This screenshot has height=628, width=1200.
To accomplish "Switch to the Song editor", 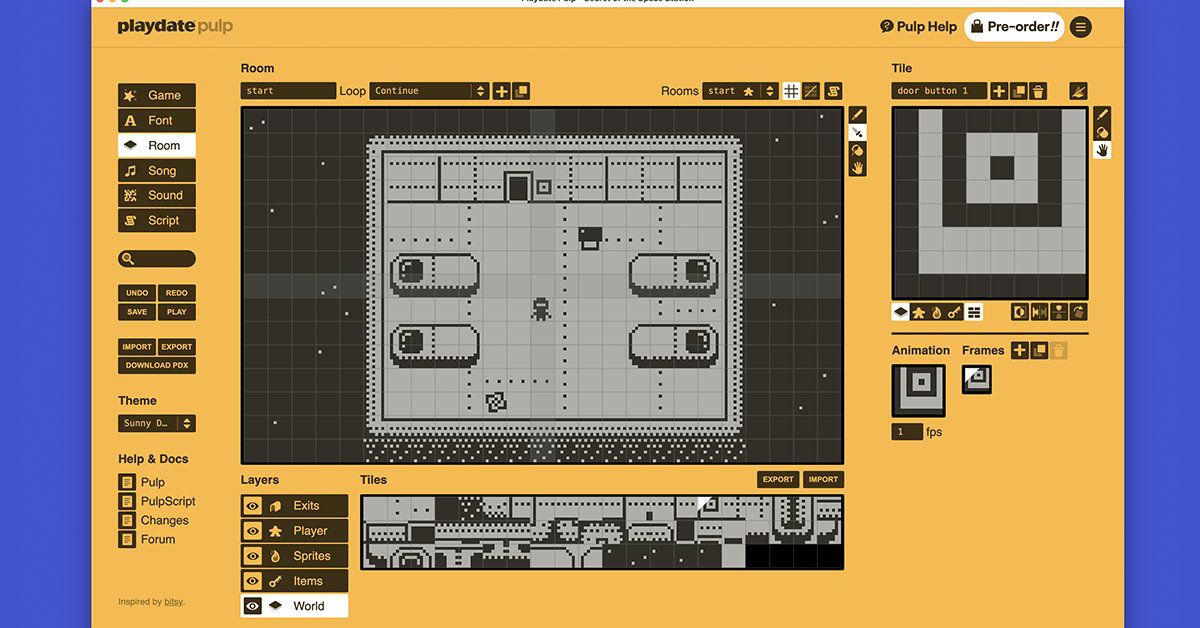I will pos(157,171).
